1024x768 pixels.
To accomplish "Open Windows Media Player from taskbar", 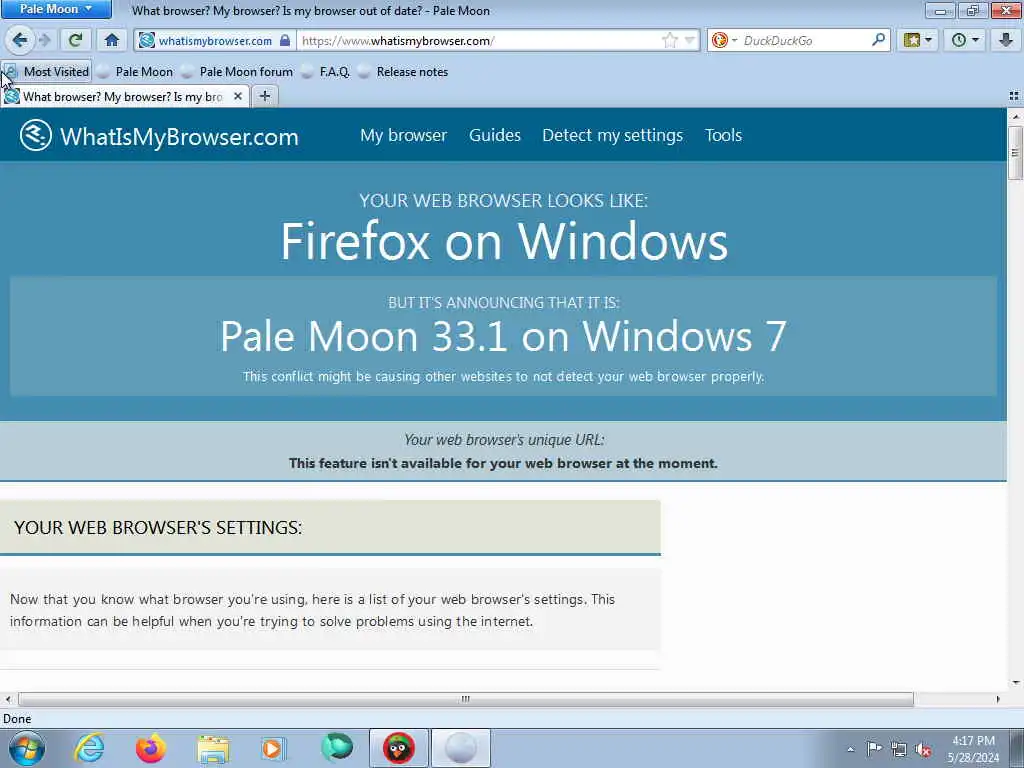I will (273, 748).
